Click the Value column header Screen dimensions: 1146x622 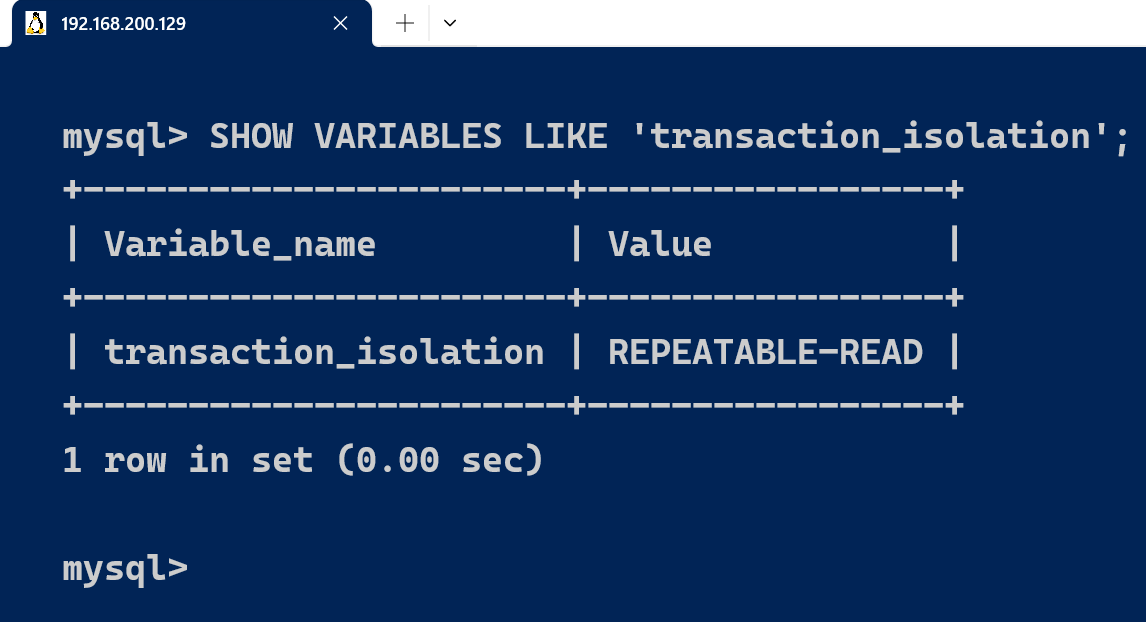(x=660, y=244)
